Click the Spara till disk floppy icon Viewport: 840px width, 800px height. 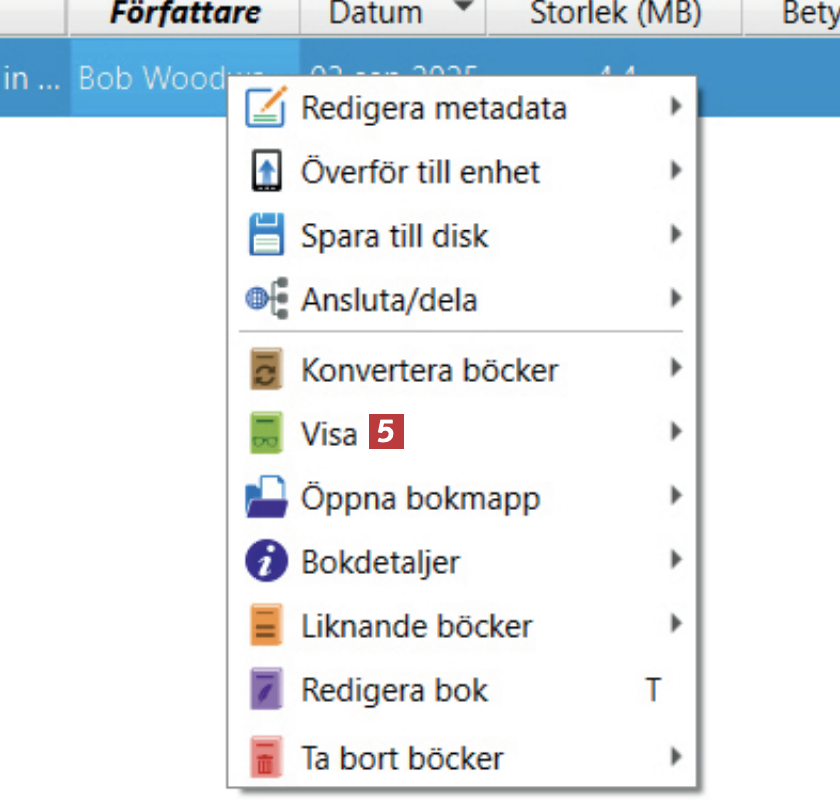coord(266,236)
